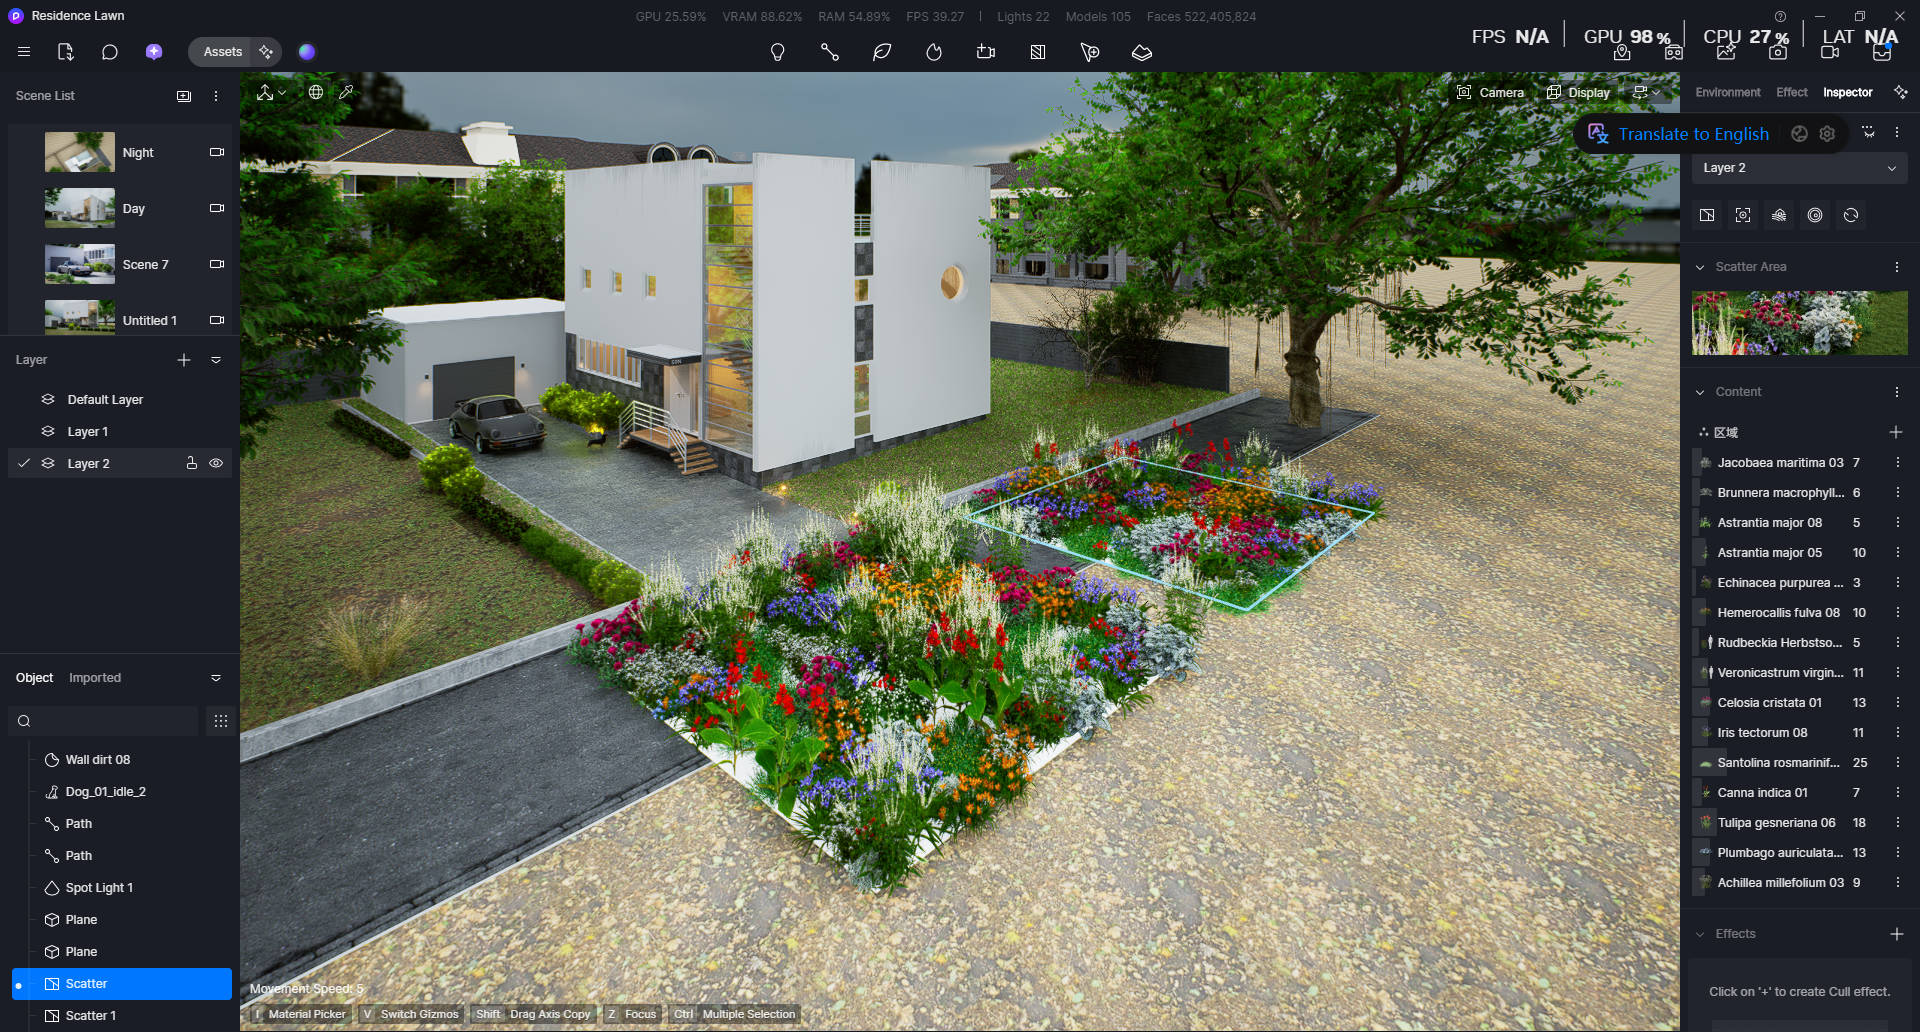Open the hamburger main menu
The width and height of the screenshot is (1920, 1032).
click(24, 52)
